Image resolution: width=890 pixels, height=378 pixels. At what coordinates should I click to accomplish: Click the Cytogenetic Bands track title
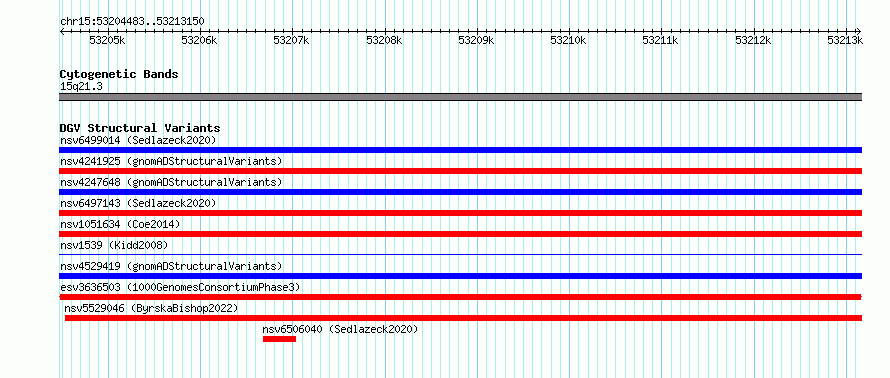point(119,74)
